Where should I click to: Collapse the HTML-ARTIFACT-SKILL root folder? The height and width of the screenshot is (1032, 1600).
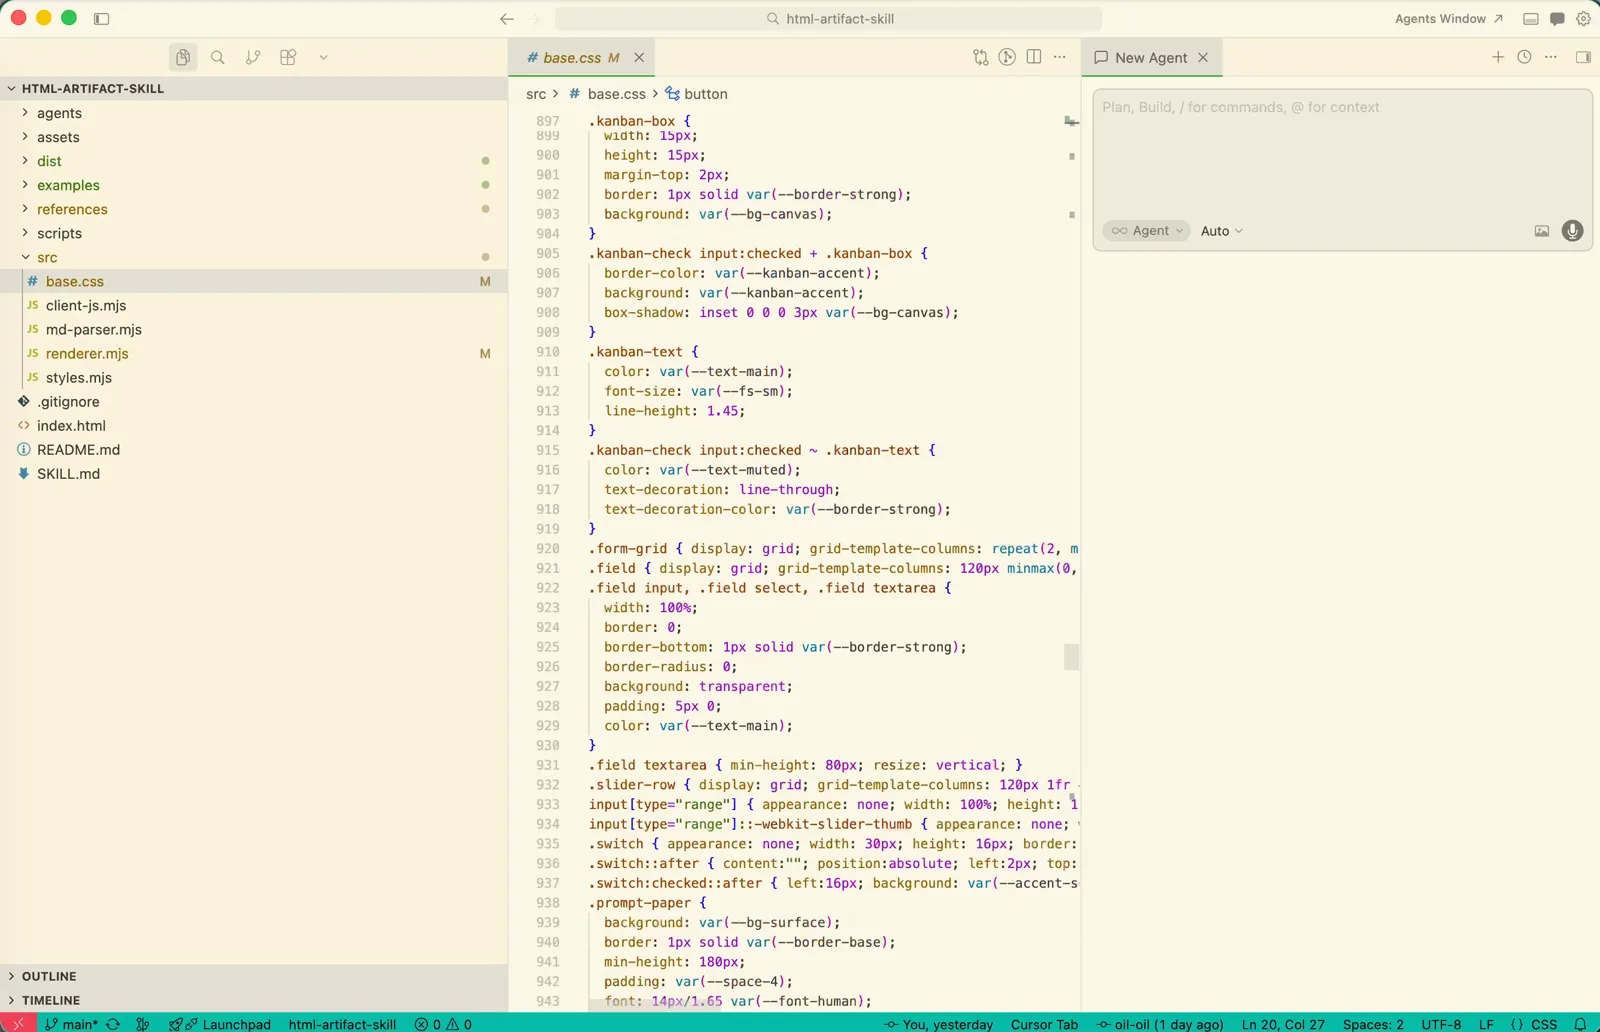pos(254,88)
